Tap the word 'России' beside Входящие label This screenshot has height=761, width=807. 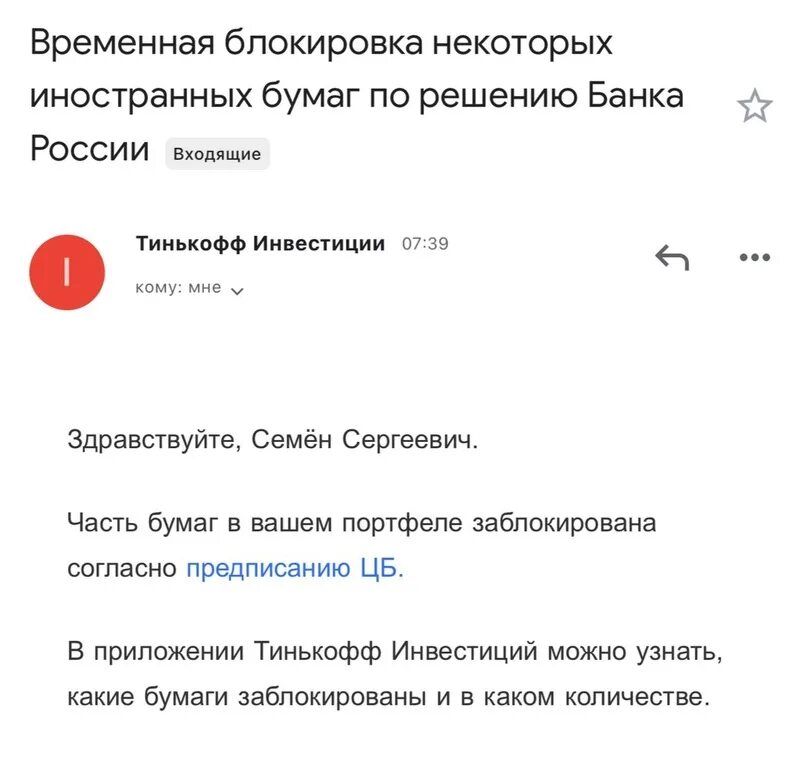tap(90, 149)
